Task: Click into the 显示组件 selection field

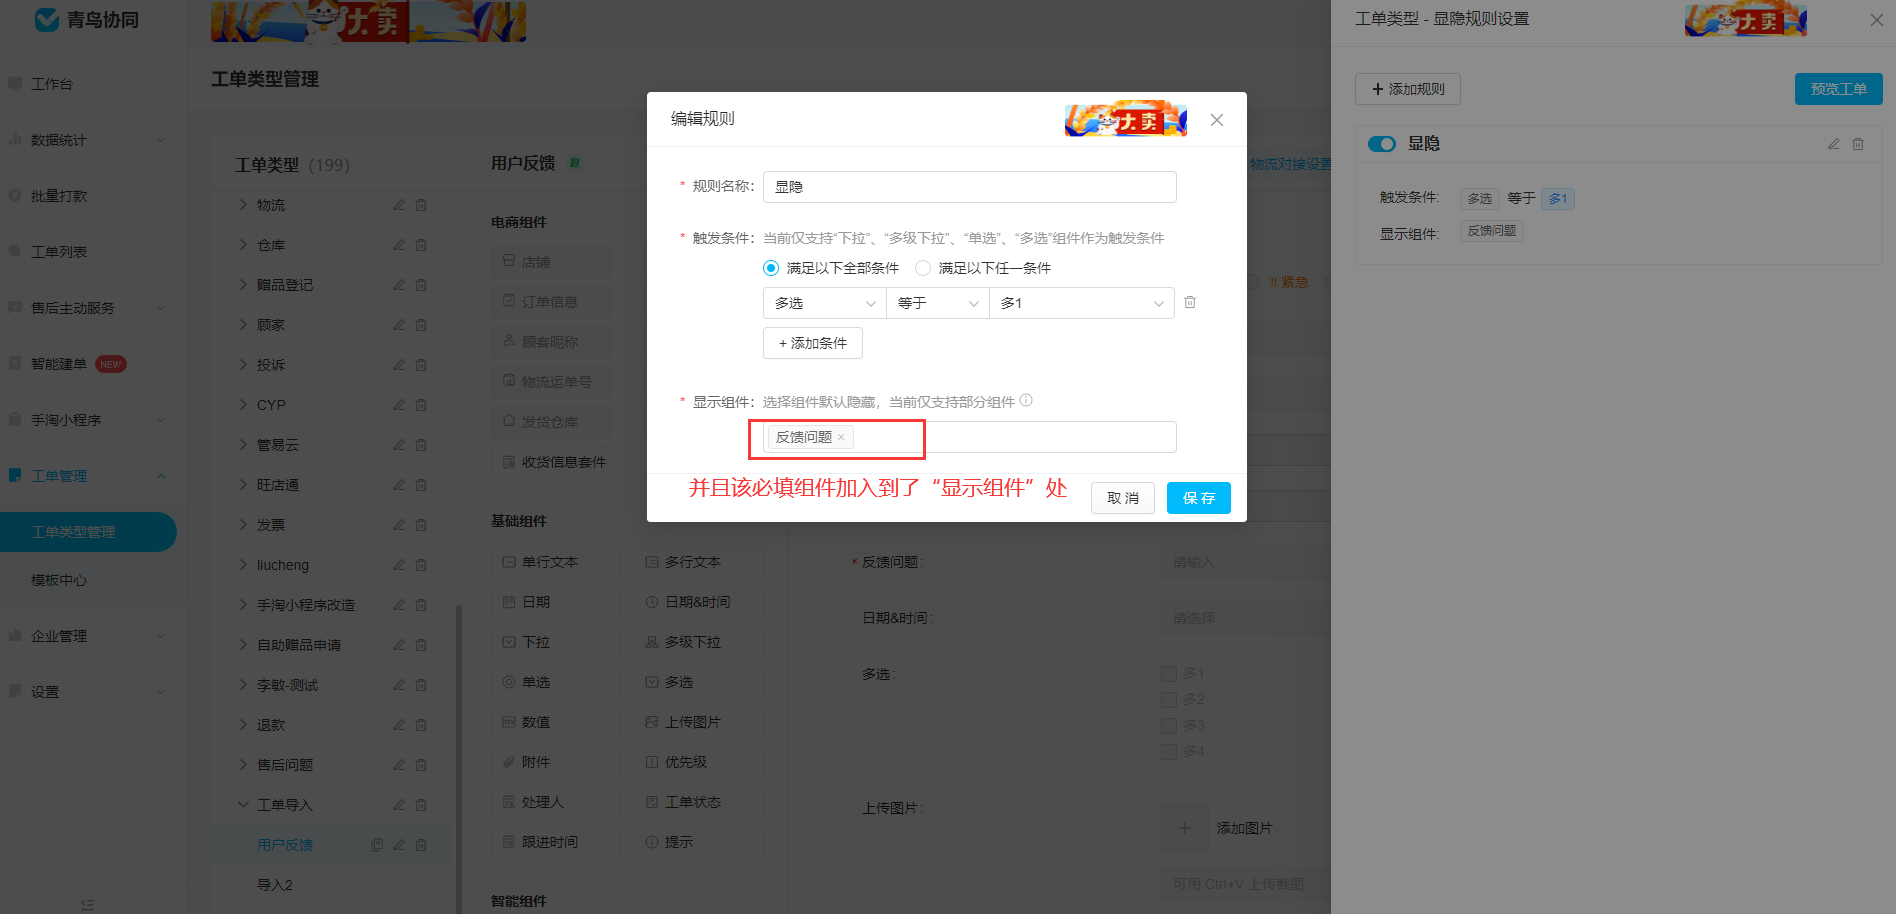Action: [970, 437]
